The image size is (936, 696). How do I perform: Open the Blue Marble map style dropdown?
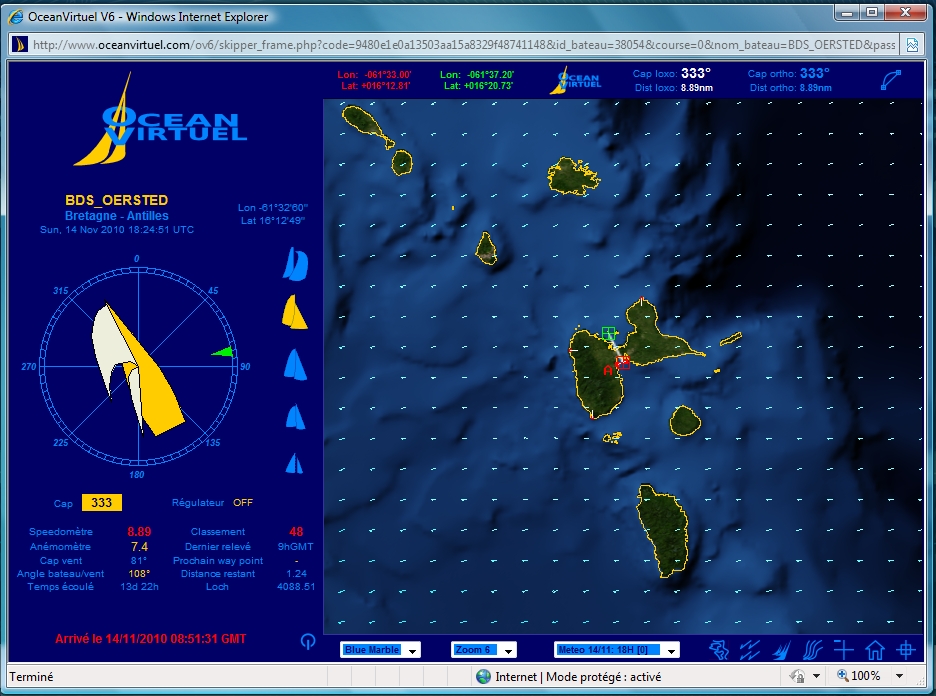coord(380,650)
